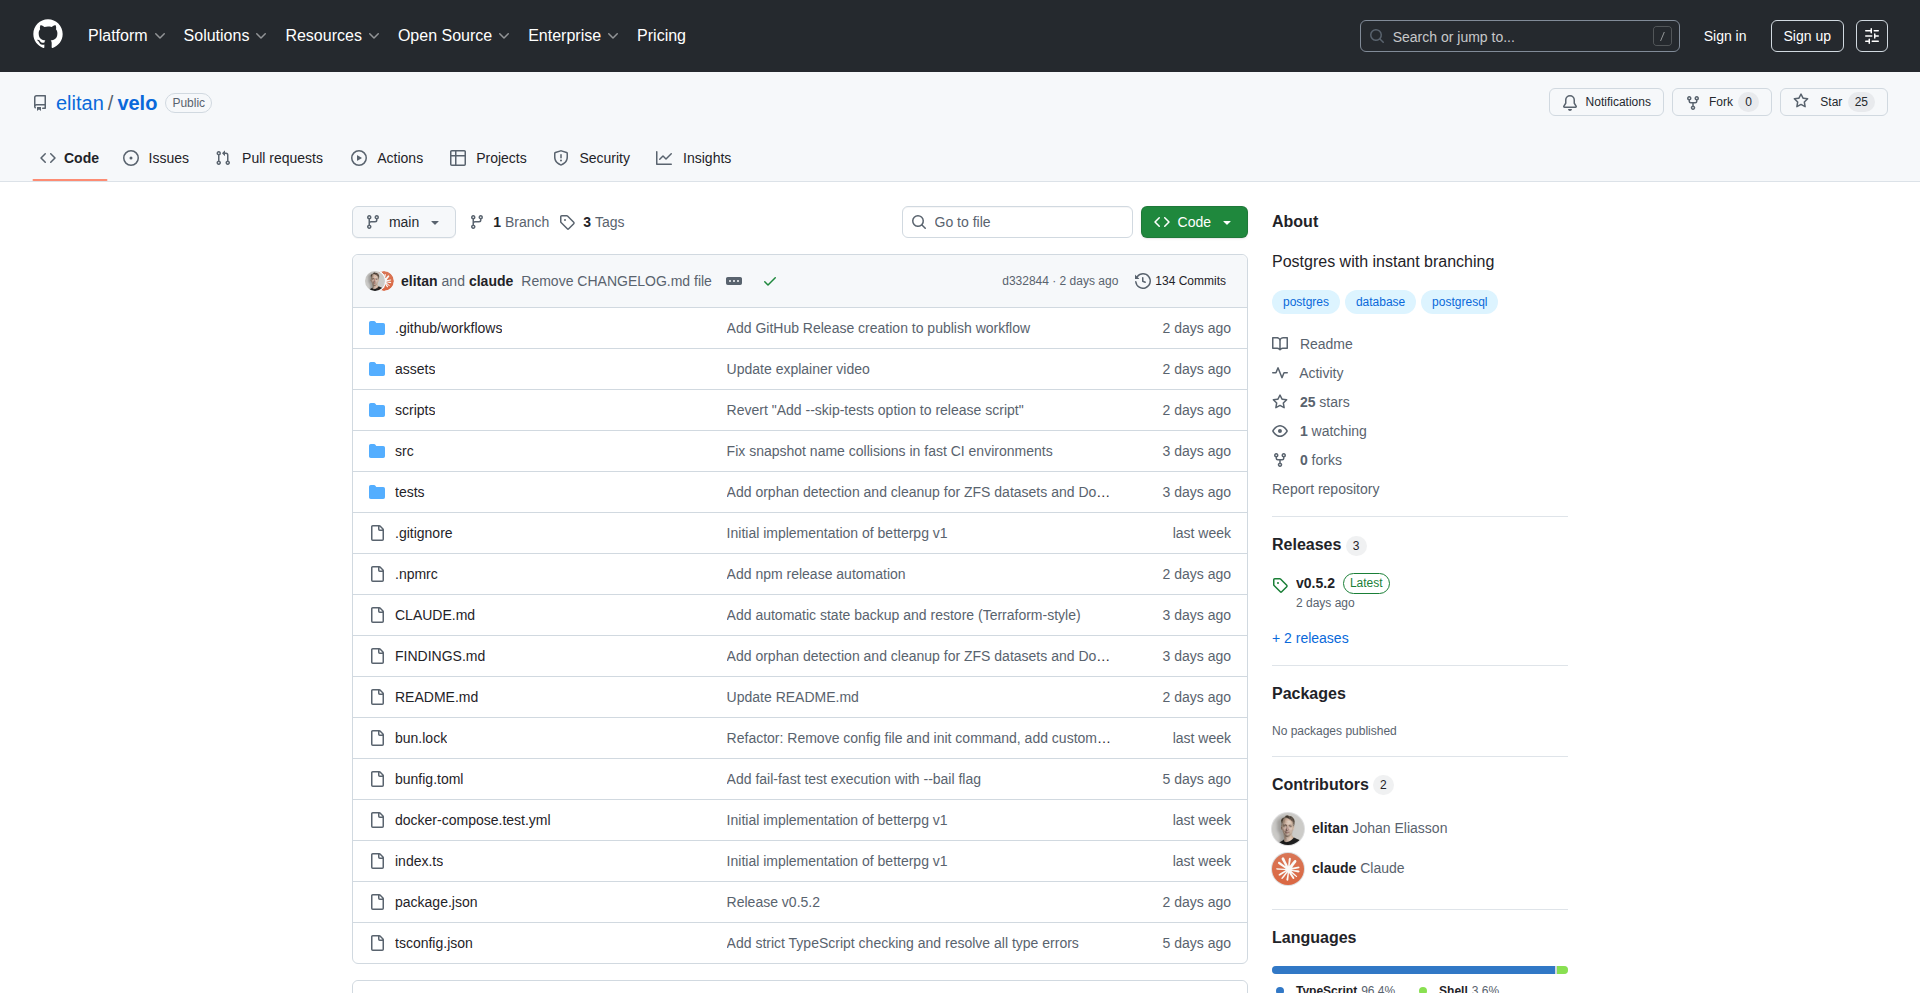Open the 3 Tags list

click(x=592, y=222)
